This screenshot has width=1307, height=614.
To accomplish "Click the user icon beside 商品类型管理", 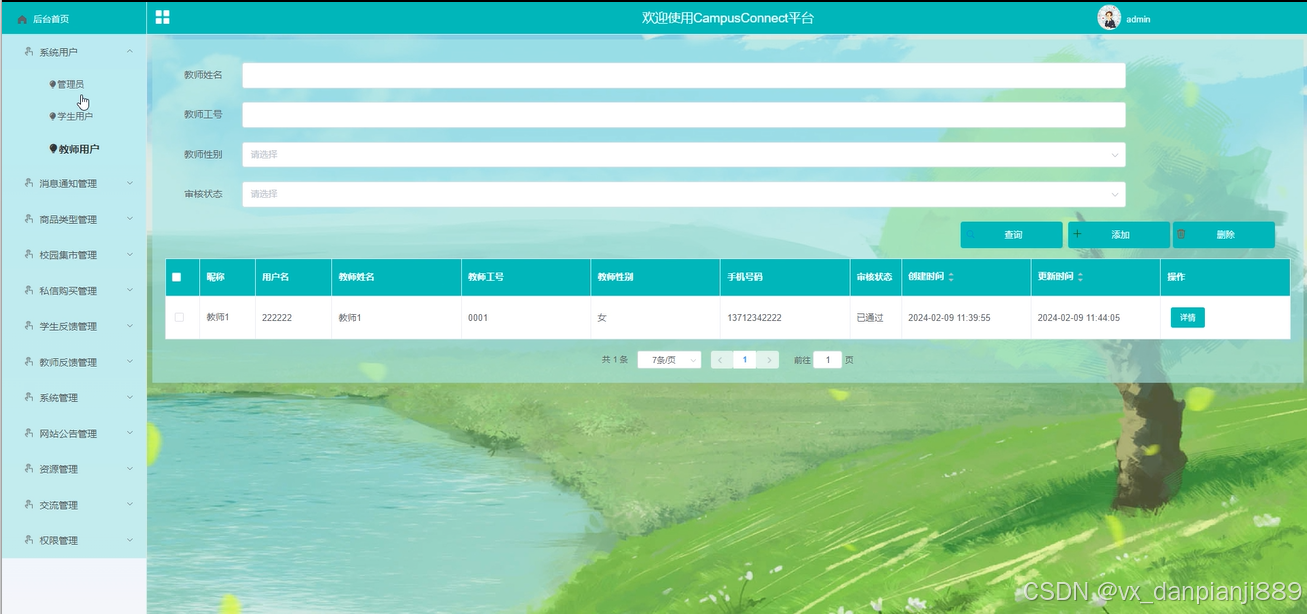I will (x=28, y=219).
